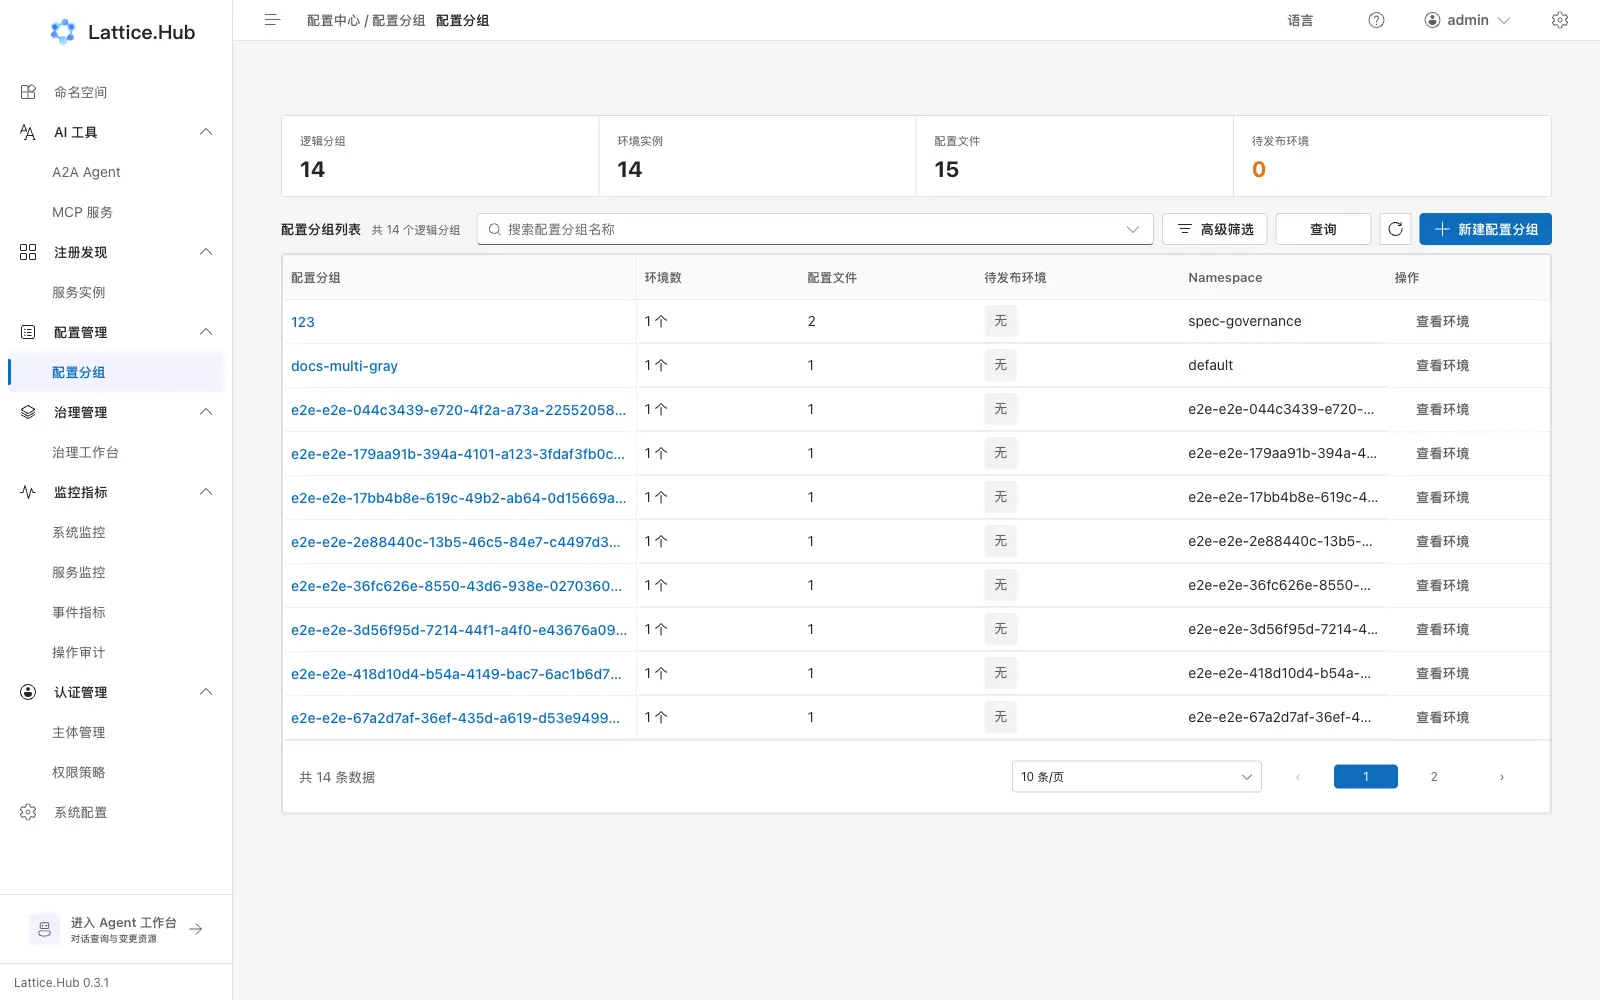Viewport: 1600px width, 1000px height.
Task: Open the settings gear in top bar
Action: (x=1560, y=20)
